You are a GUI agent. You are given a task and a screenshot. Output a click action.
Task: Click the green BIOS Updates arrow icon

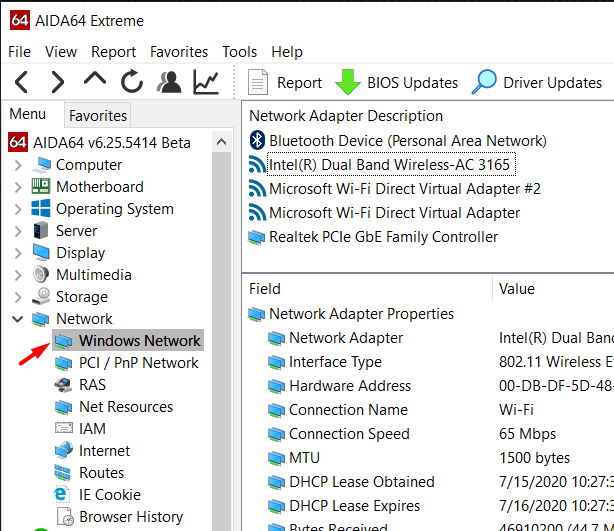click(348, 82)
